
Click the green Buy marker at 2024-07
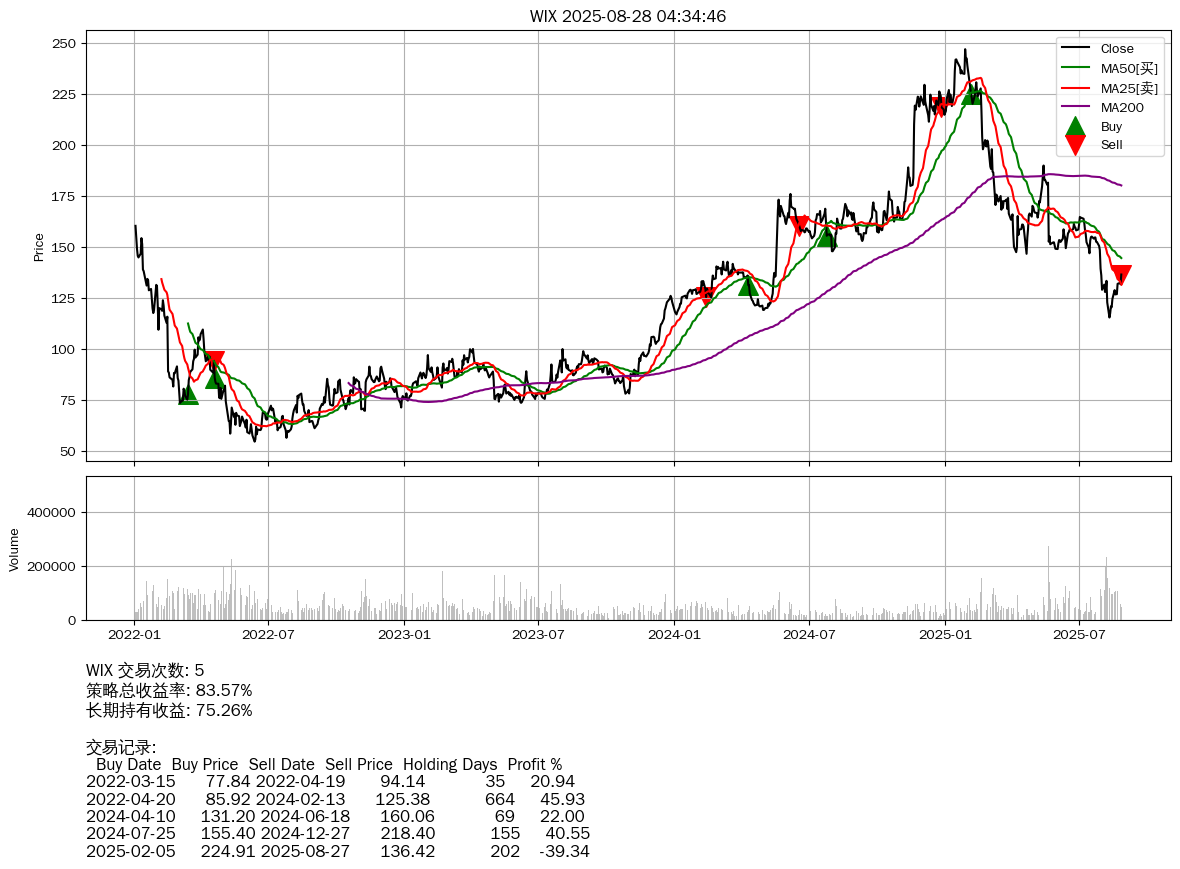pos(826,237)
